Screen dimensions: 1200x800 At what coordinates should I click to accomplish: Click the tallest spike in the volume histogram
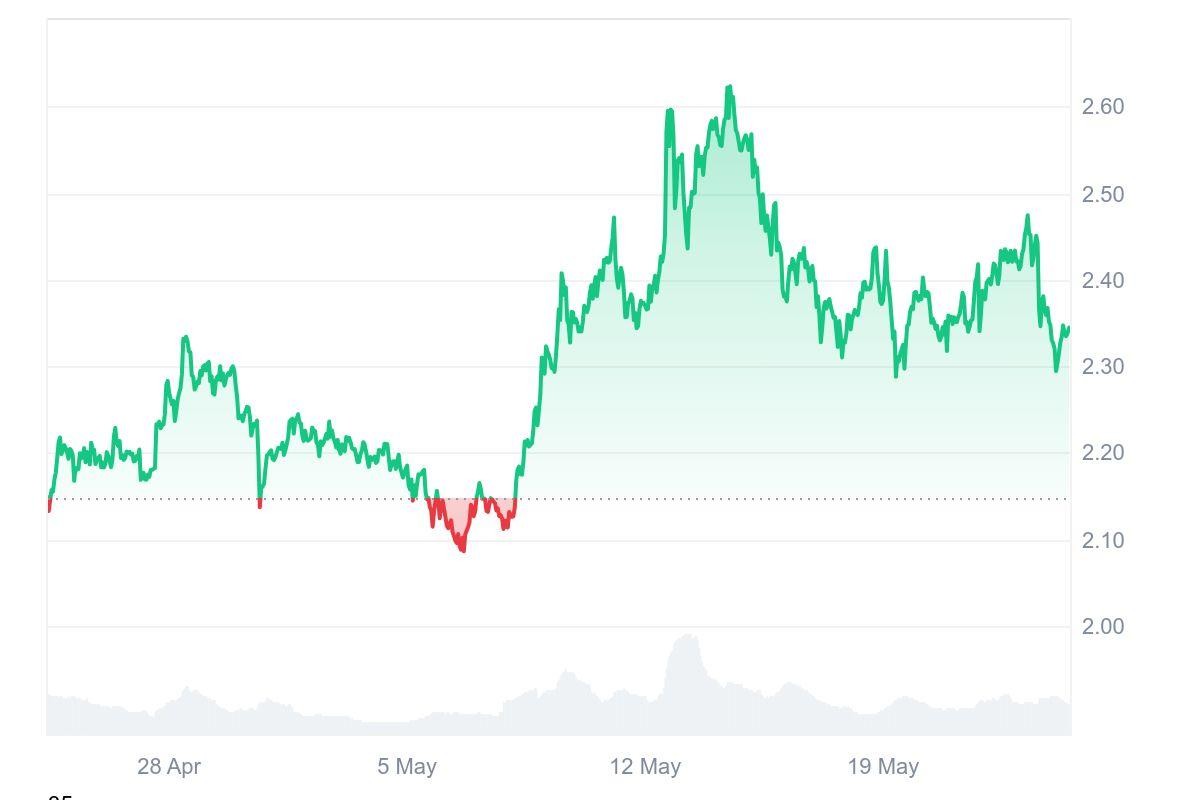688,637
